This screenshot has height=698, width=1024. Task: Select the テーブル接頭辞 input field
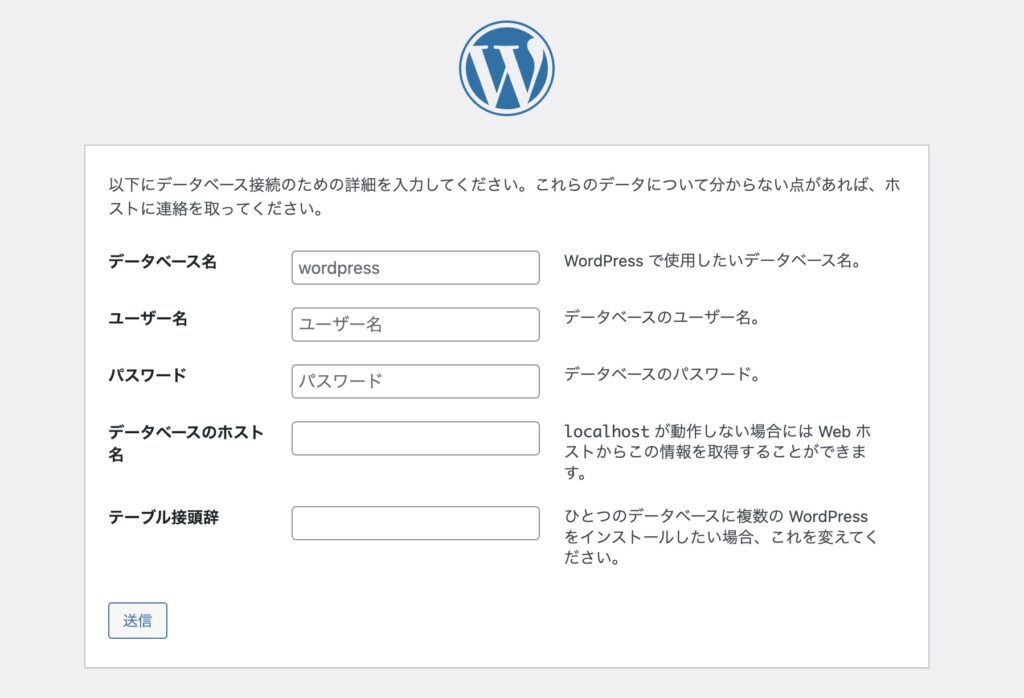coord(415,523)
